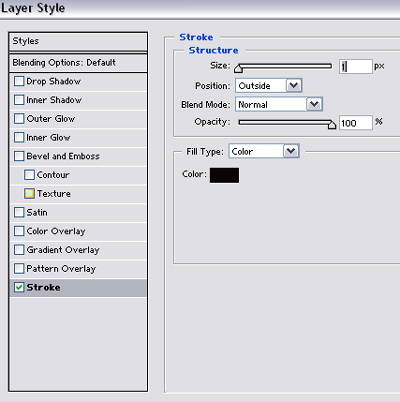400x402 pixels.
Task: Enable the Drop Shadow checkbox
Action: click(19, 81)
